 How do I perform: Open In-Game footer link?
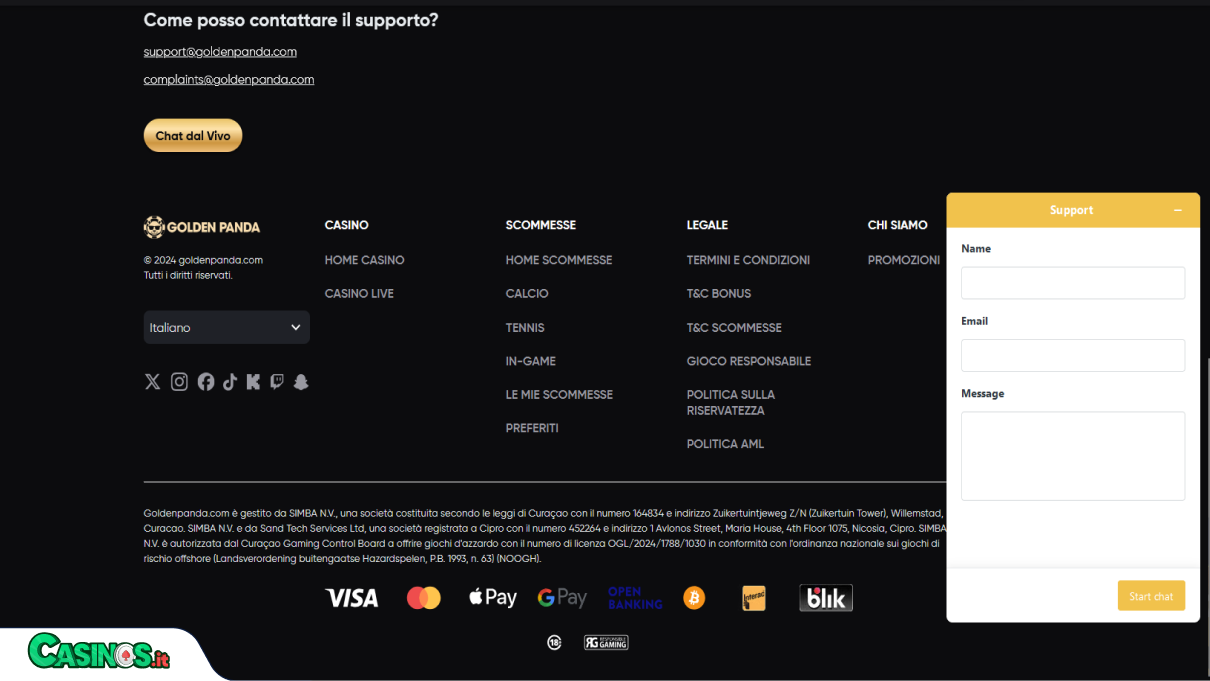point(531,361)
